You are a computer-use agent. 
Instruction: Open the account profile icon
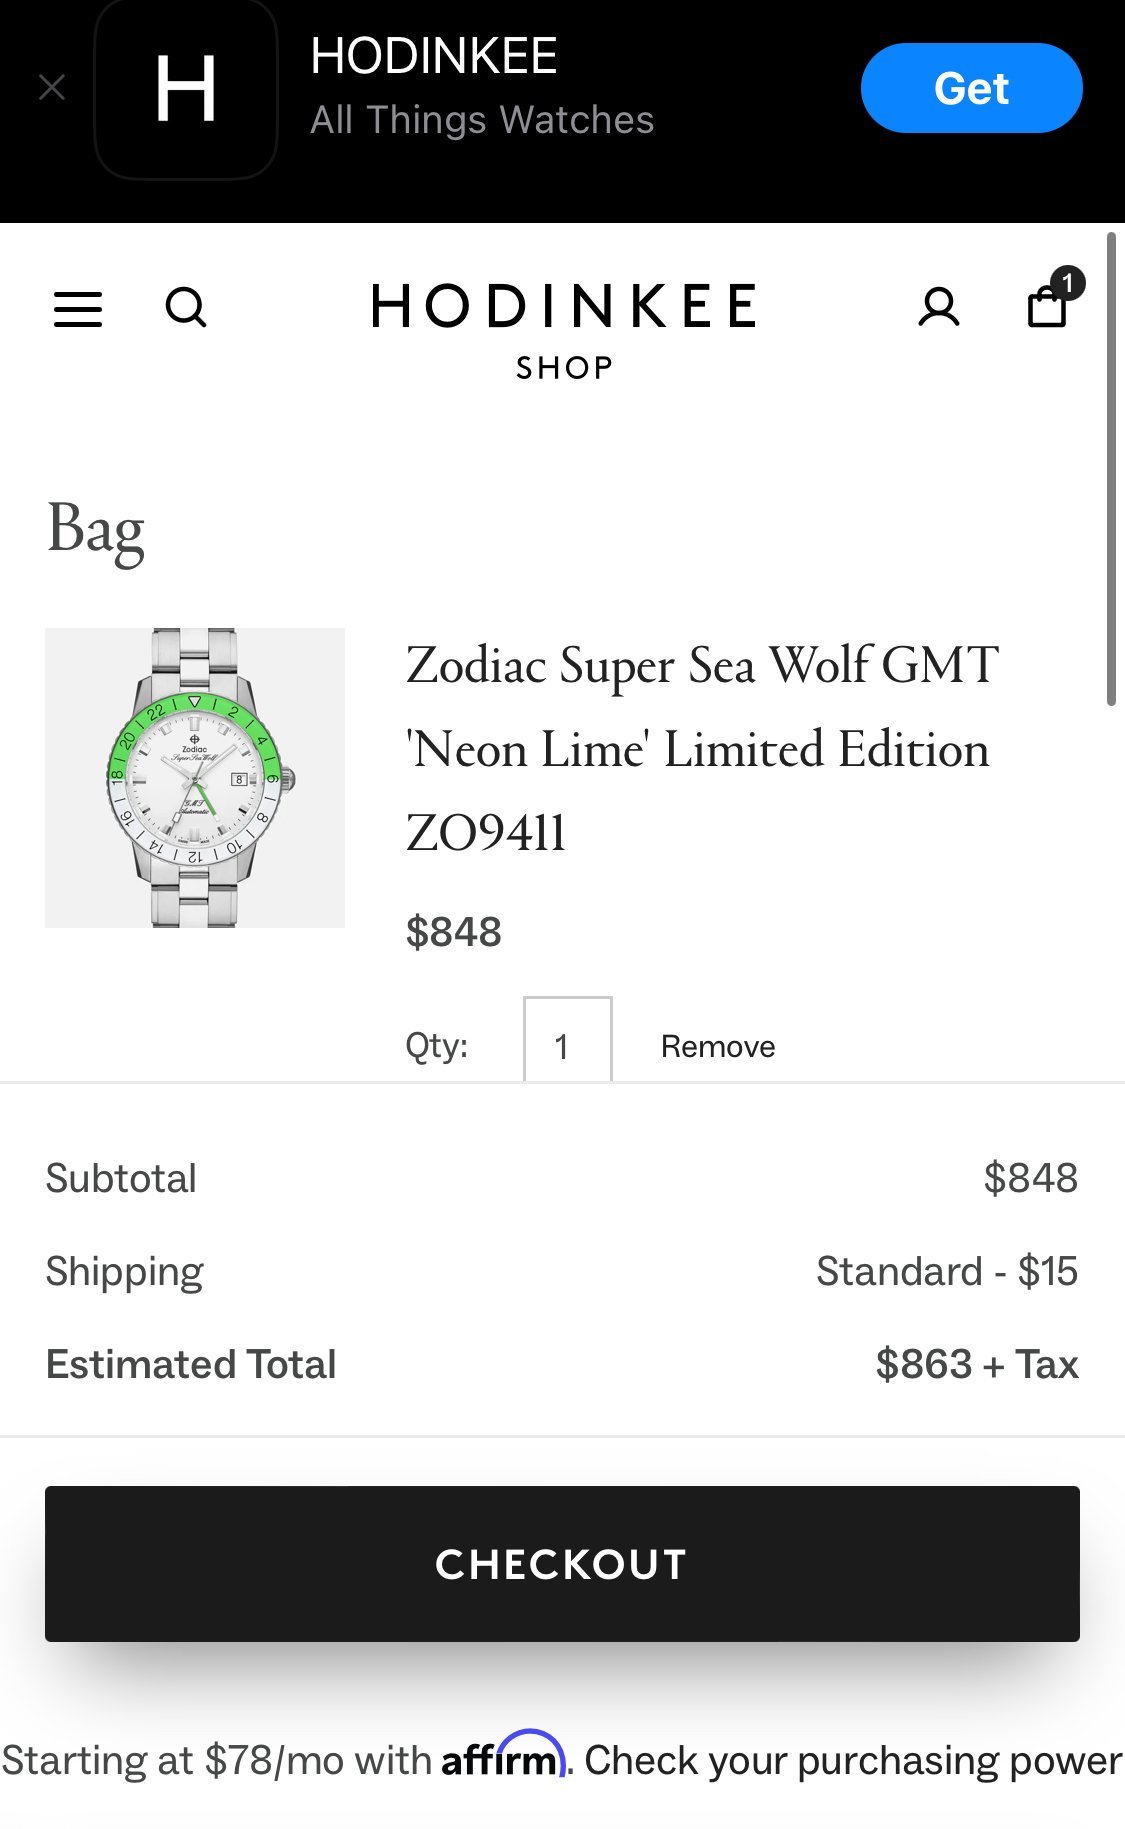(938, 308)
